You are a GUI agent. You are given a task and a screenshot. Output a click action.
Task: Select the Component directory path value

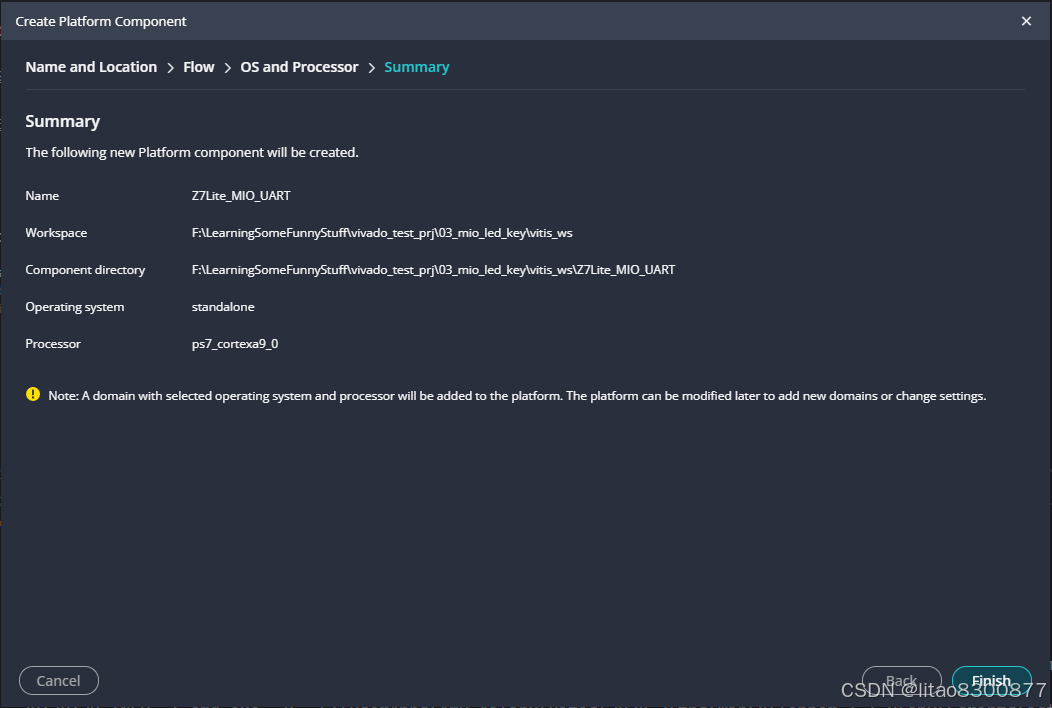433,270
